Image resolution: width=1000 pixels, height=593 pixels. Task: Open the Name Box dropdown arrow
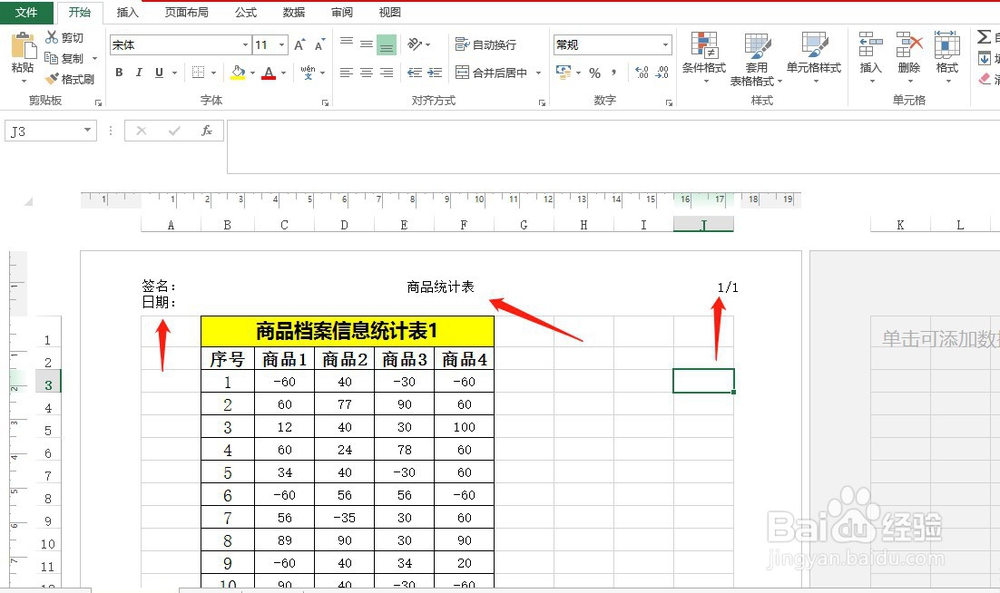tap(87, 131)
